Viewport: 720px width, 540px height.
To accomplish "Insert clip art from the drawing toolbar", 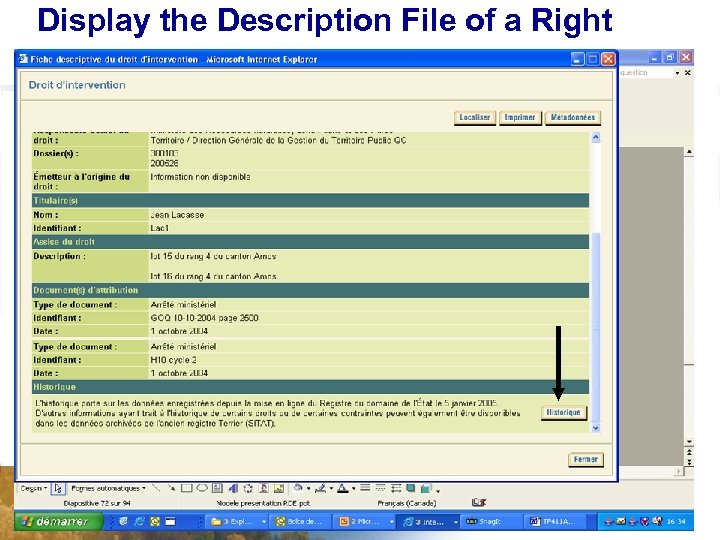I will pos(264,488).
